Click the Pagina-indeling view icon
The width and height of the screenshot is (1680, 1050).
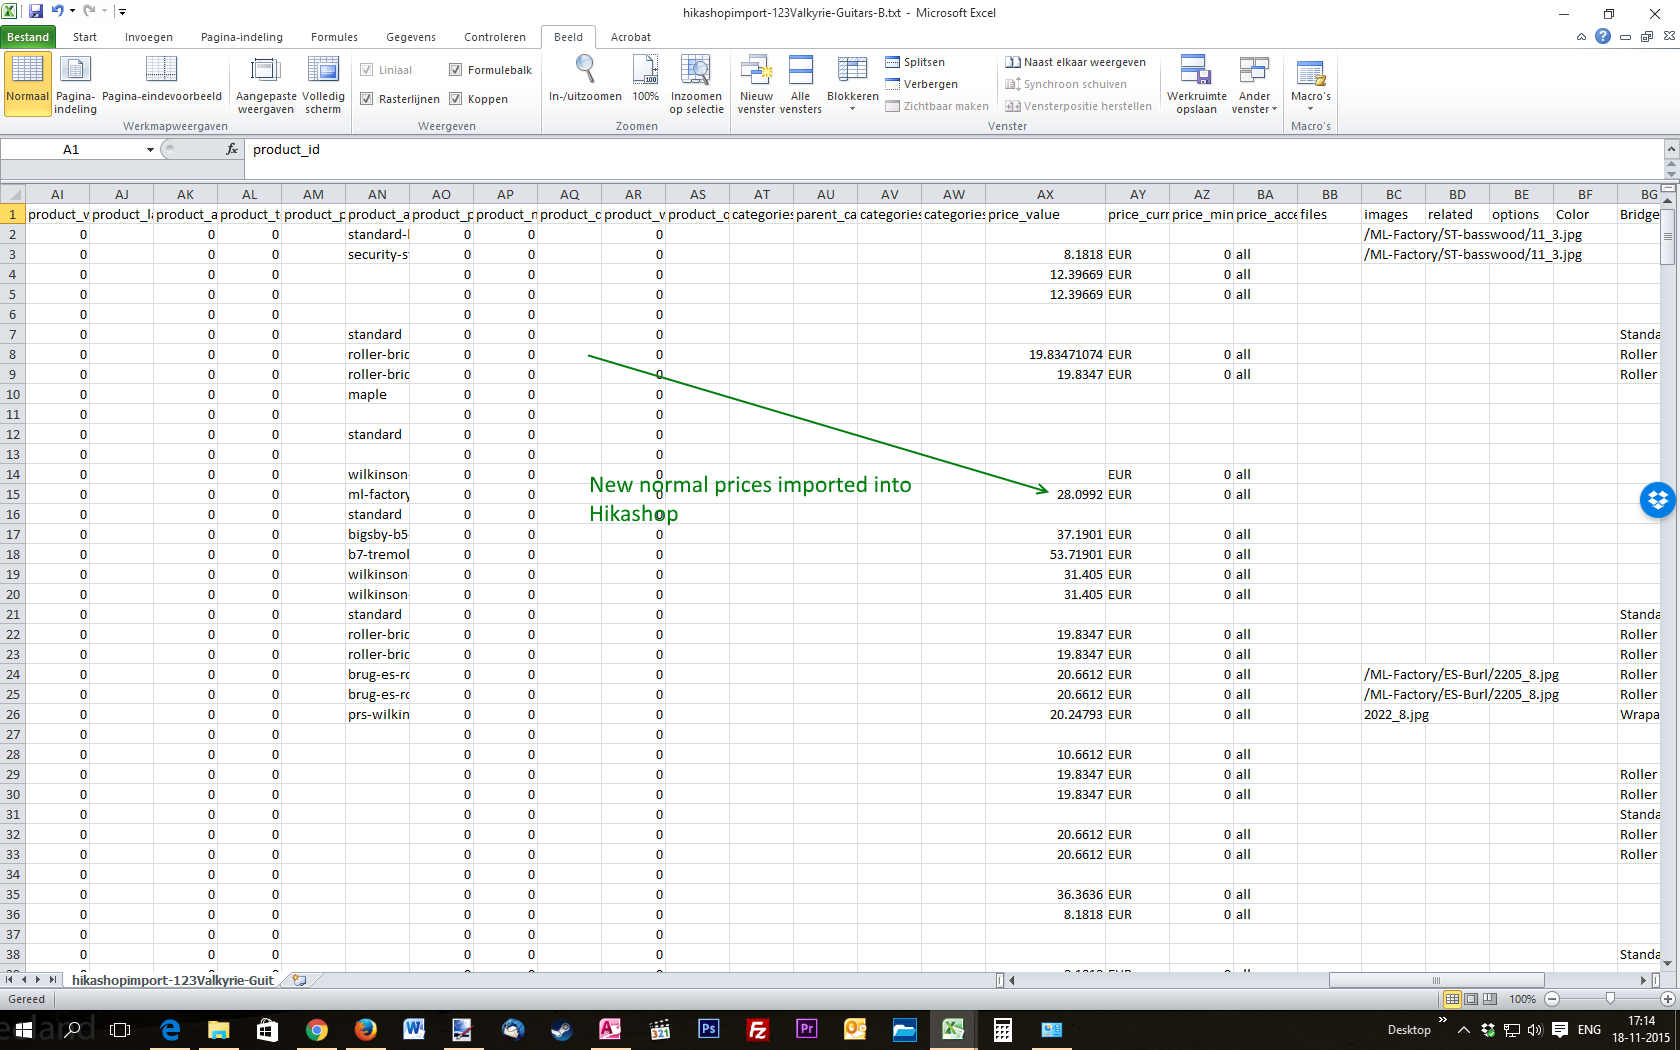(x=75, y=70)
